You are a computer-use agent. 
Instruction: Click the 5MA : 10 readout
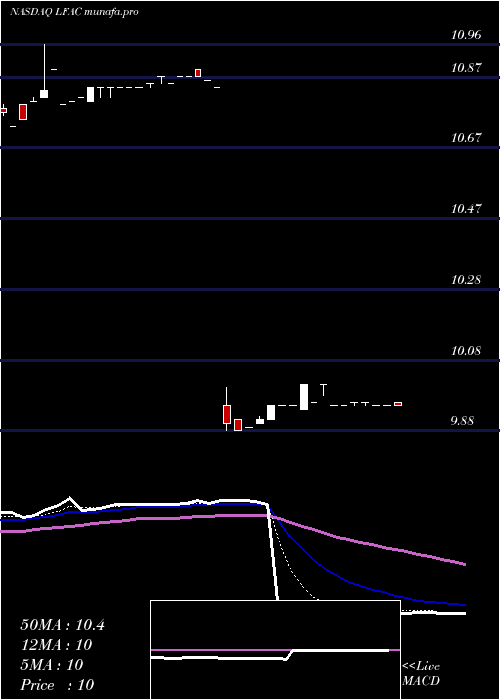[52, 665]
